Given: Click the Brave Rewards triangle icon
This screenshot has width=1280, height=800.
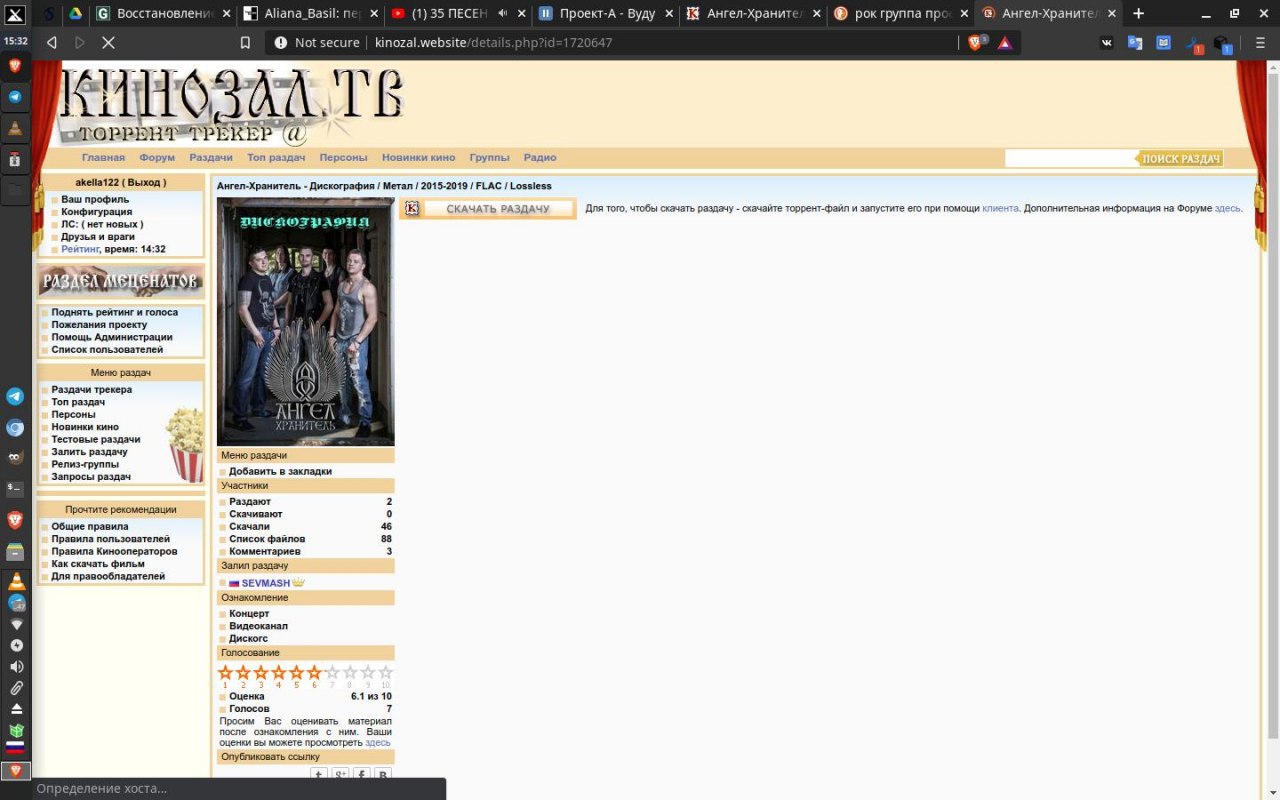Looking at the screenshot, I should click(1005, 43).
